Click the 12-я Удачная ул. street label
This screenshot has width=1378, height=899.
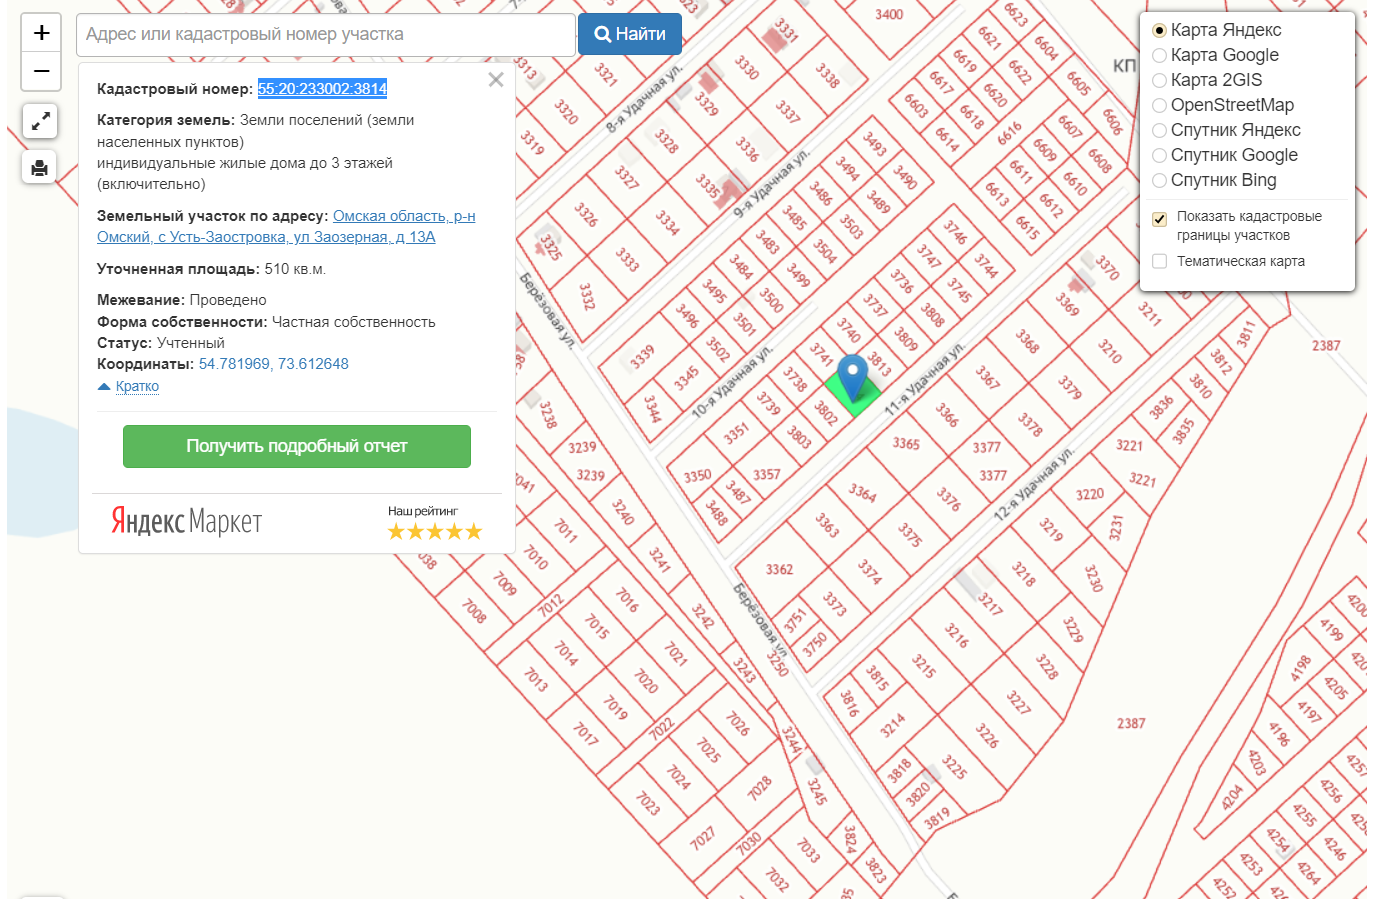(x=1034, y=484)
